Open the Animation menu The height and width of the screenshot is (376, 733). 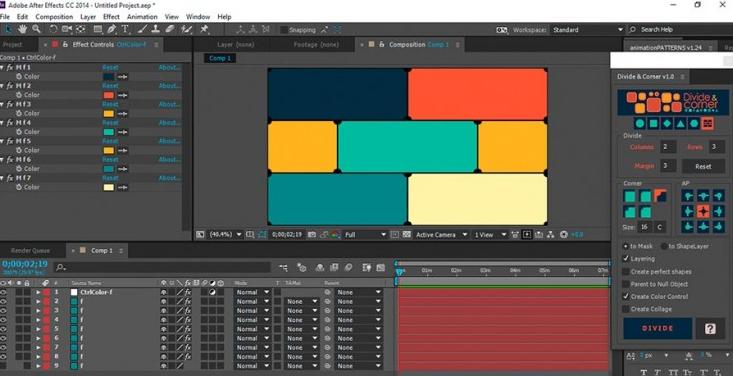tap(142, 17)
